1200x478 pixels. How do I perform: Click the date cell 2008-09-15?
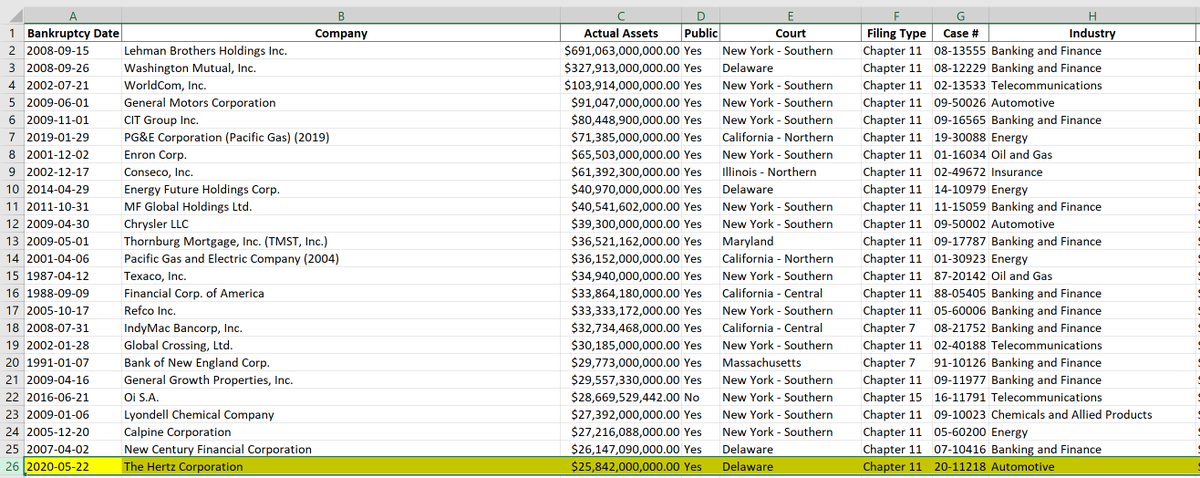click(72, 50)
